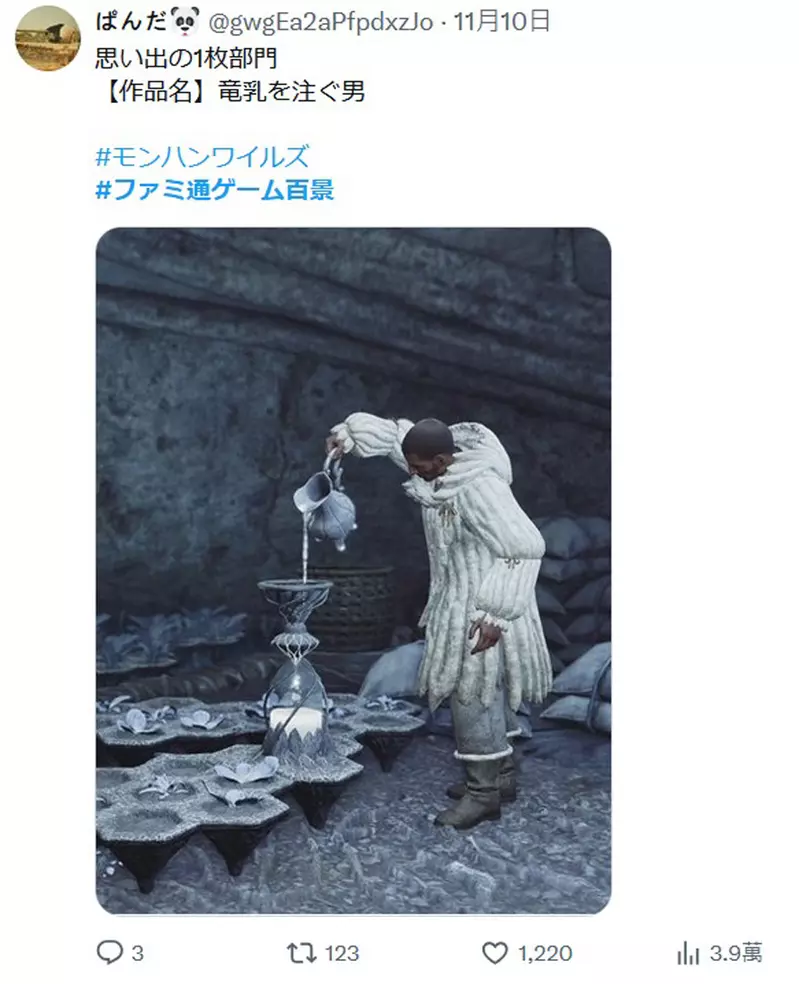Click tweet text 思い出の1枚部門

[186, 58]
